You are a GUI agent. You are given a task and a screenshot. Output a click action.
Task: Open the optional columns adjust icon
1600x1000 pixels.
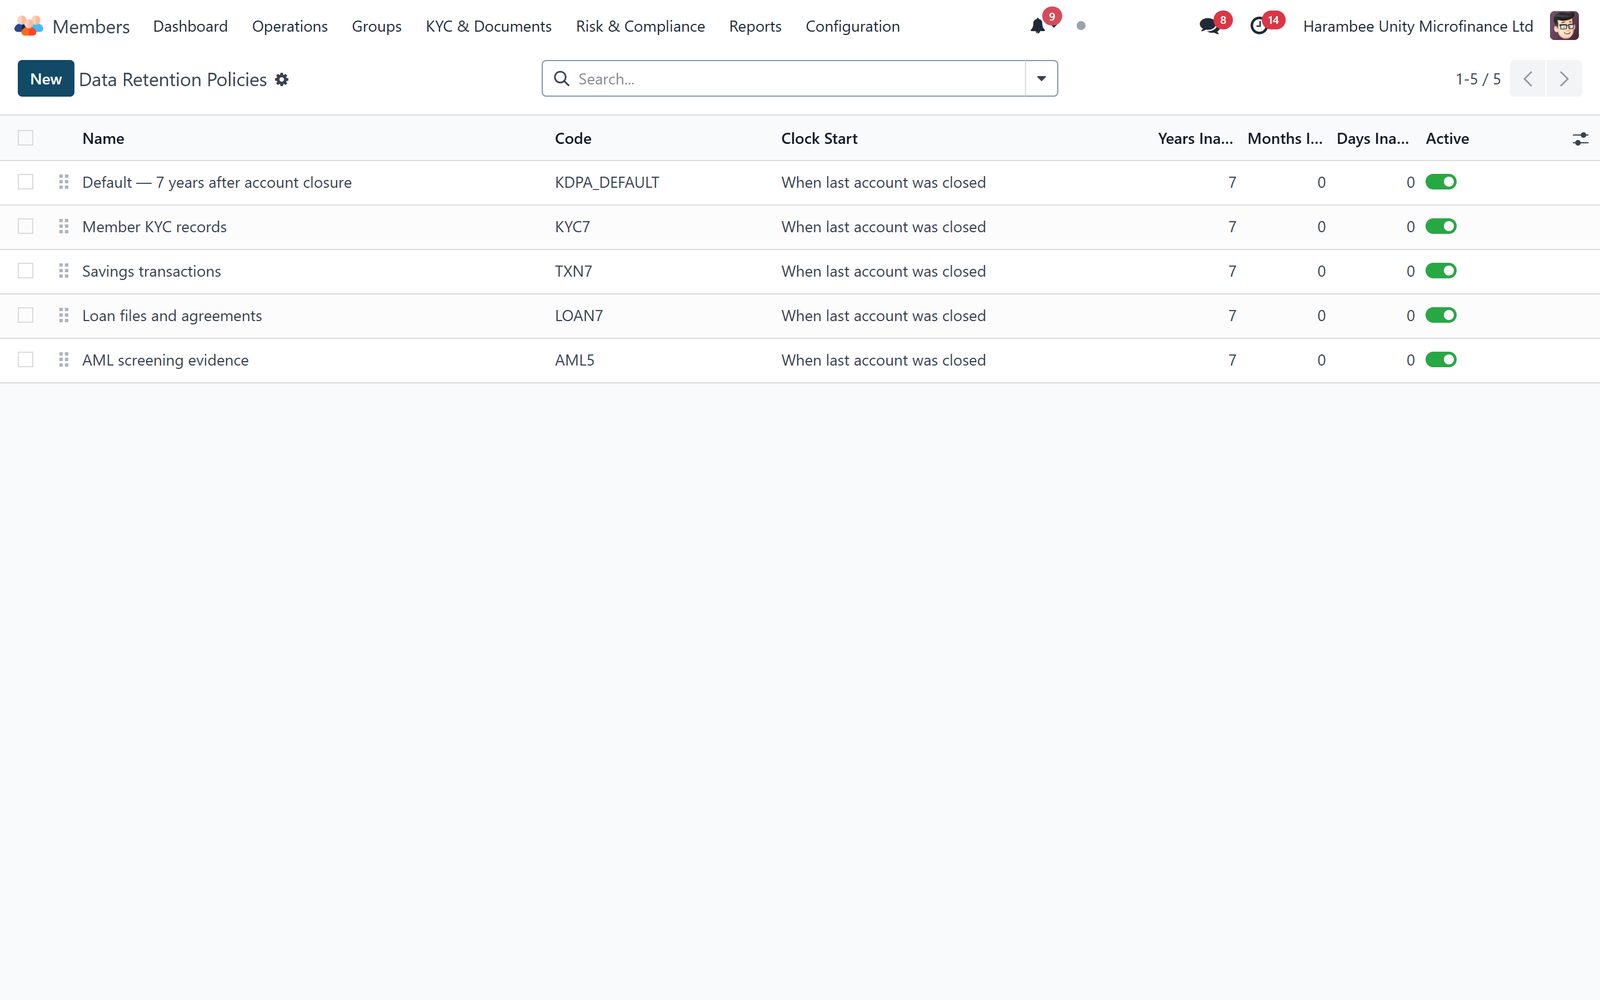(x=1580, y=139)
